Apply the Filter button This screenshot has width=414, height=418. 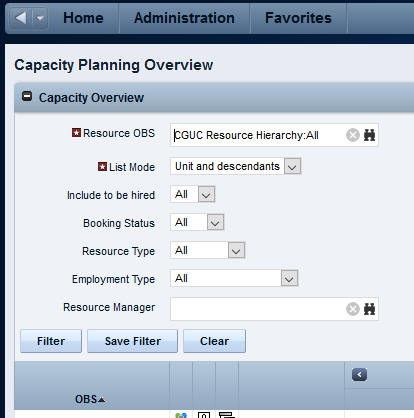point(51,341)
